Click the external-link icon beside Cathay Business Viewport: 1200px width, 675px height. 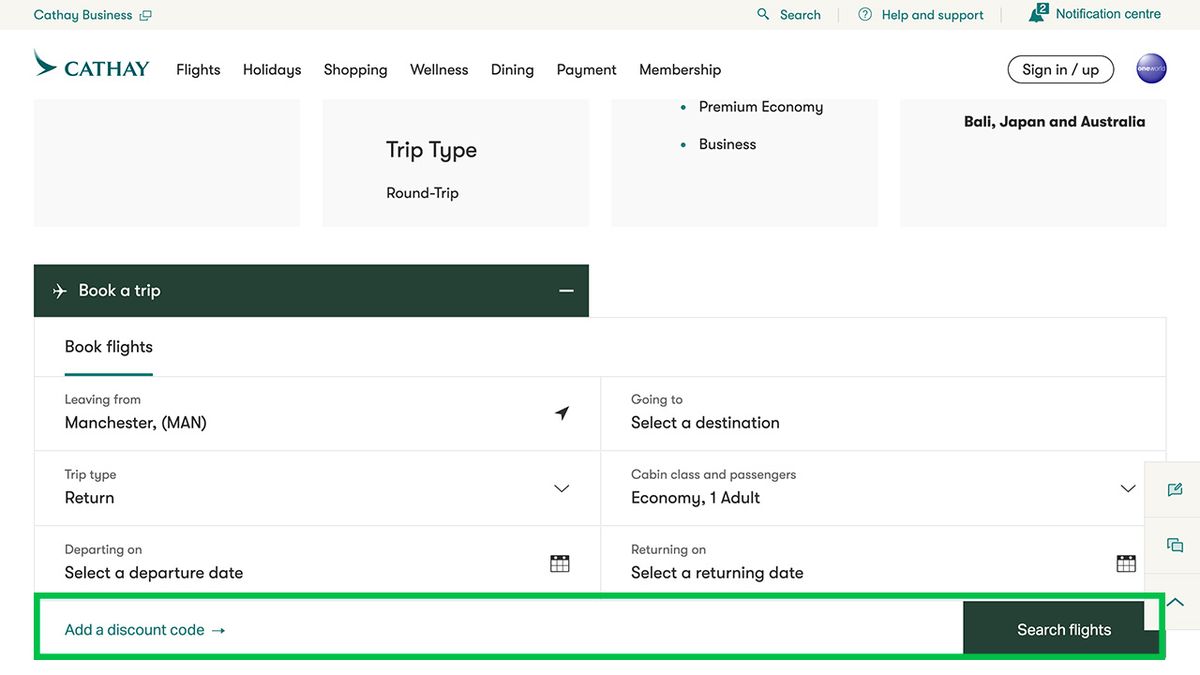pyautogui.click(x=146, y=14)
